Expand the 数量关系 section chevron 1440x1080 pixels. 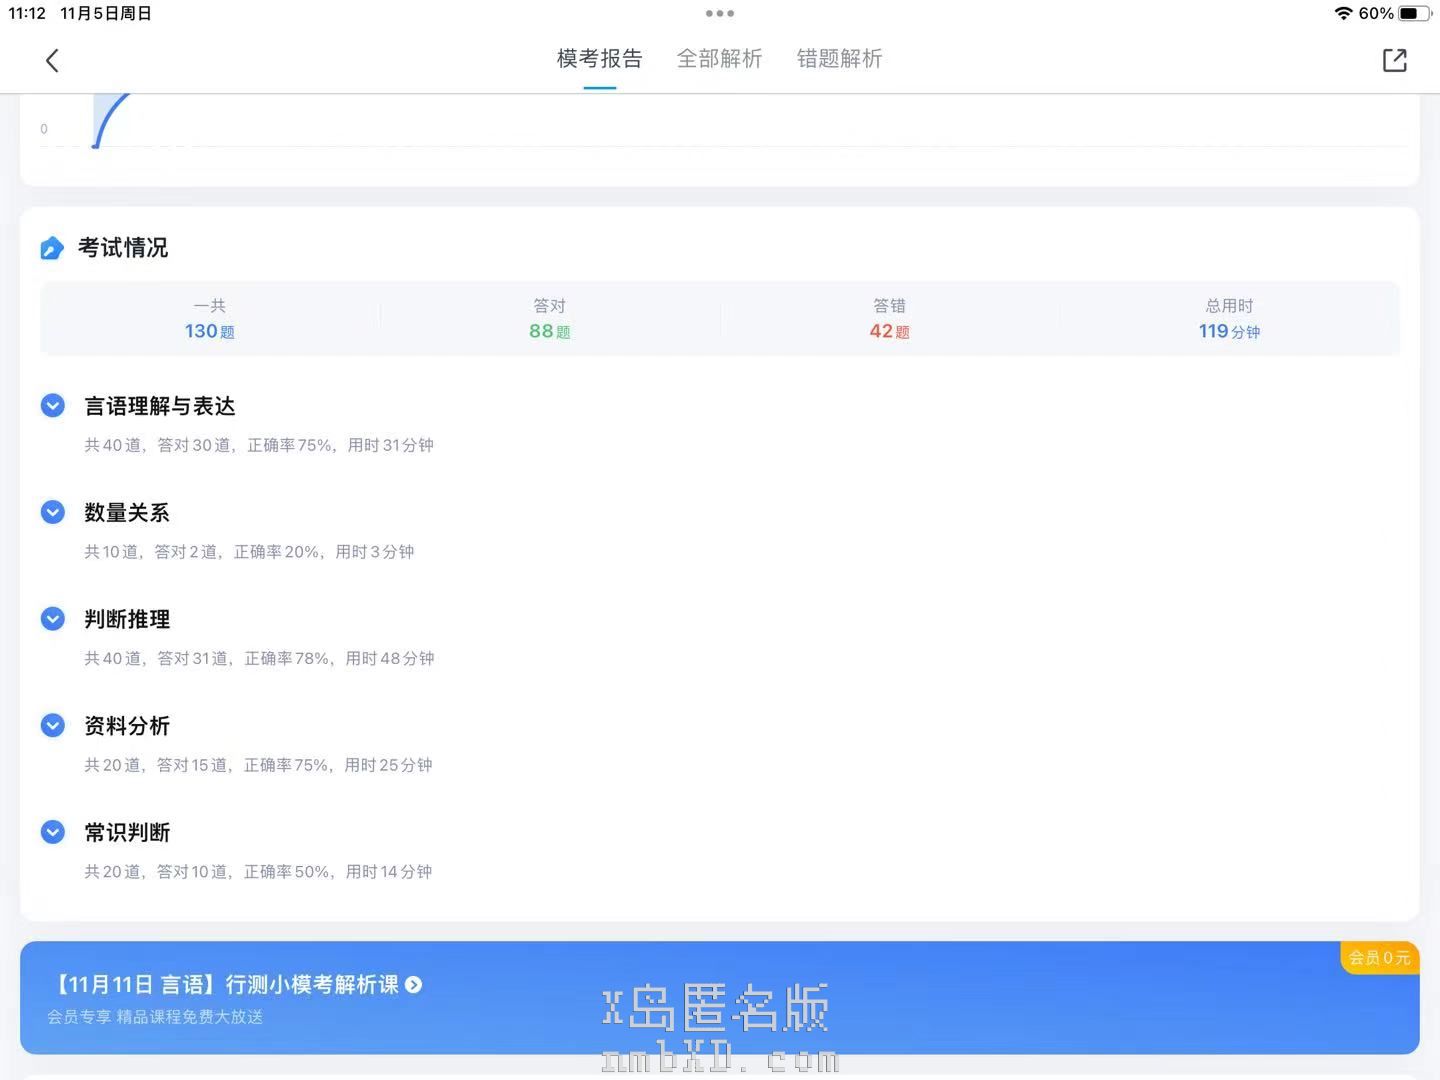tap(53, 513)
